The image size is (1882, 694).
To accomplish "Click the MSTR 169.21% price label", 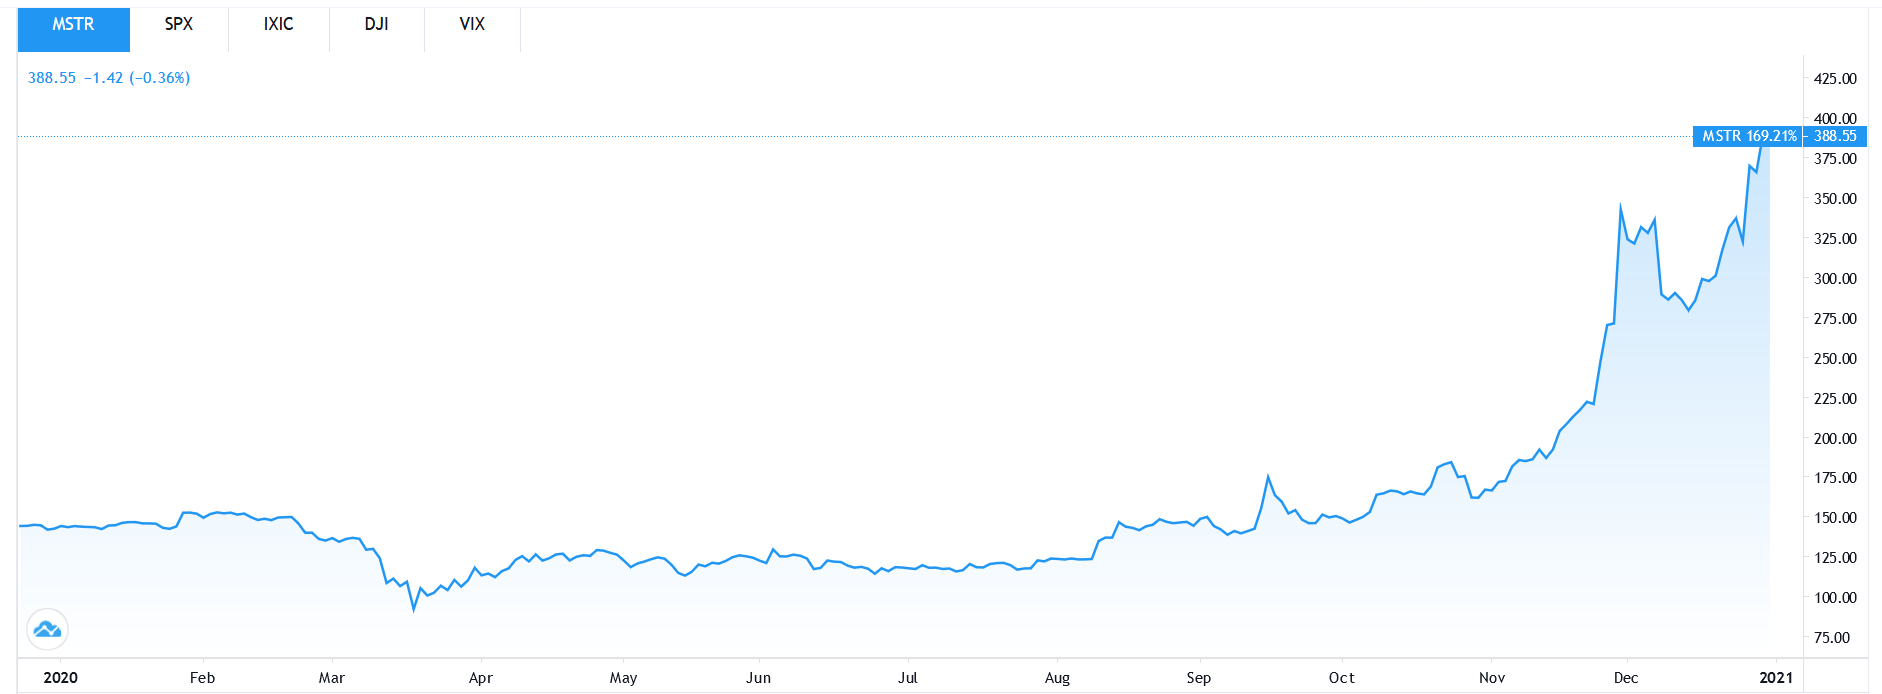I will tap(1747, 136).
